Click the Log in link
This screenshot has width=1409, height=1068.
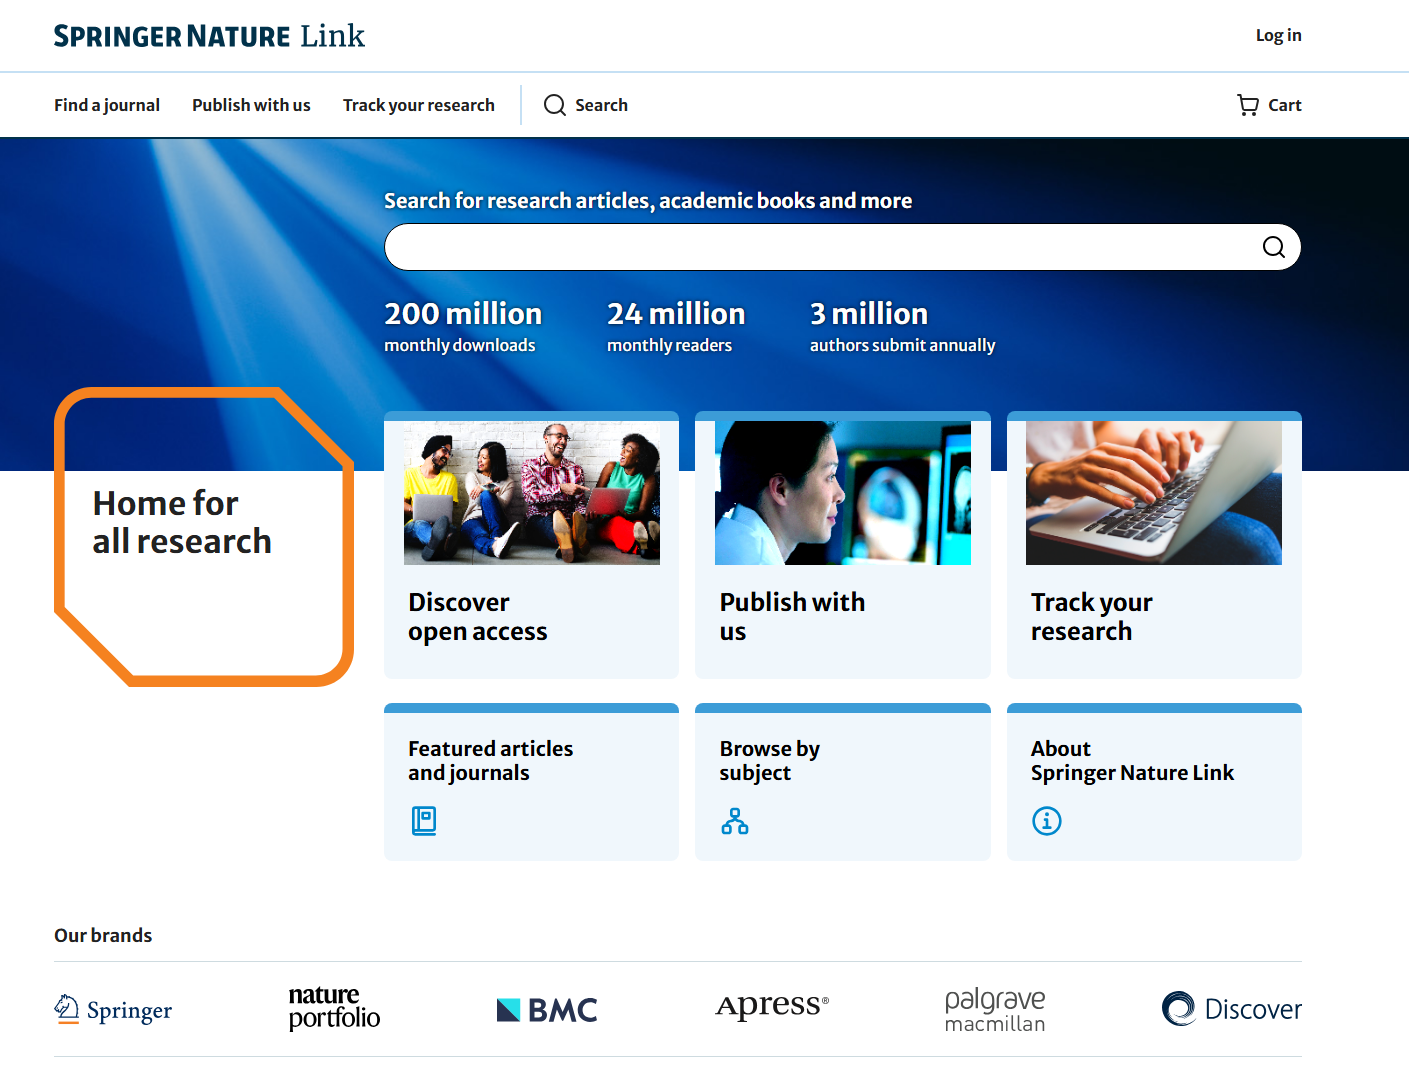coord(1278,35)
